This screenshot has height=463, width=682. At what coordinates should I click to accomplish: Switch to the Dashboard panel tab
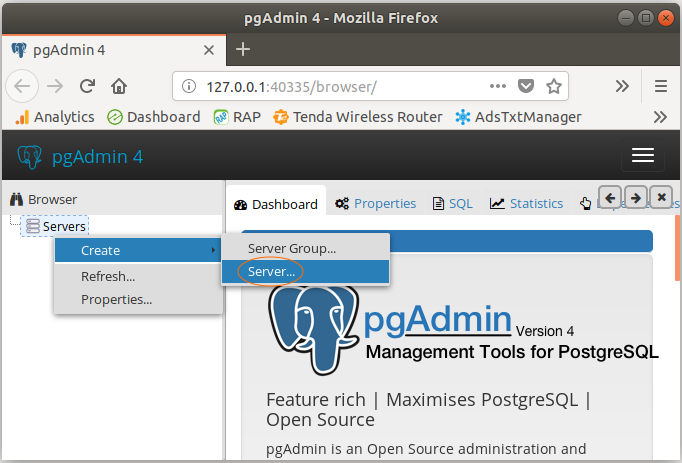(276, 204)
